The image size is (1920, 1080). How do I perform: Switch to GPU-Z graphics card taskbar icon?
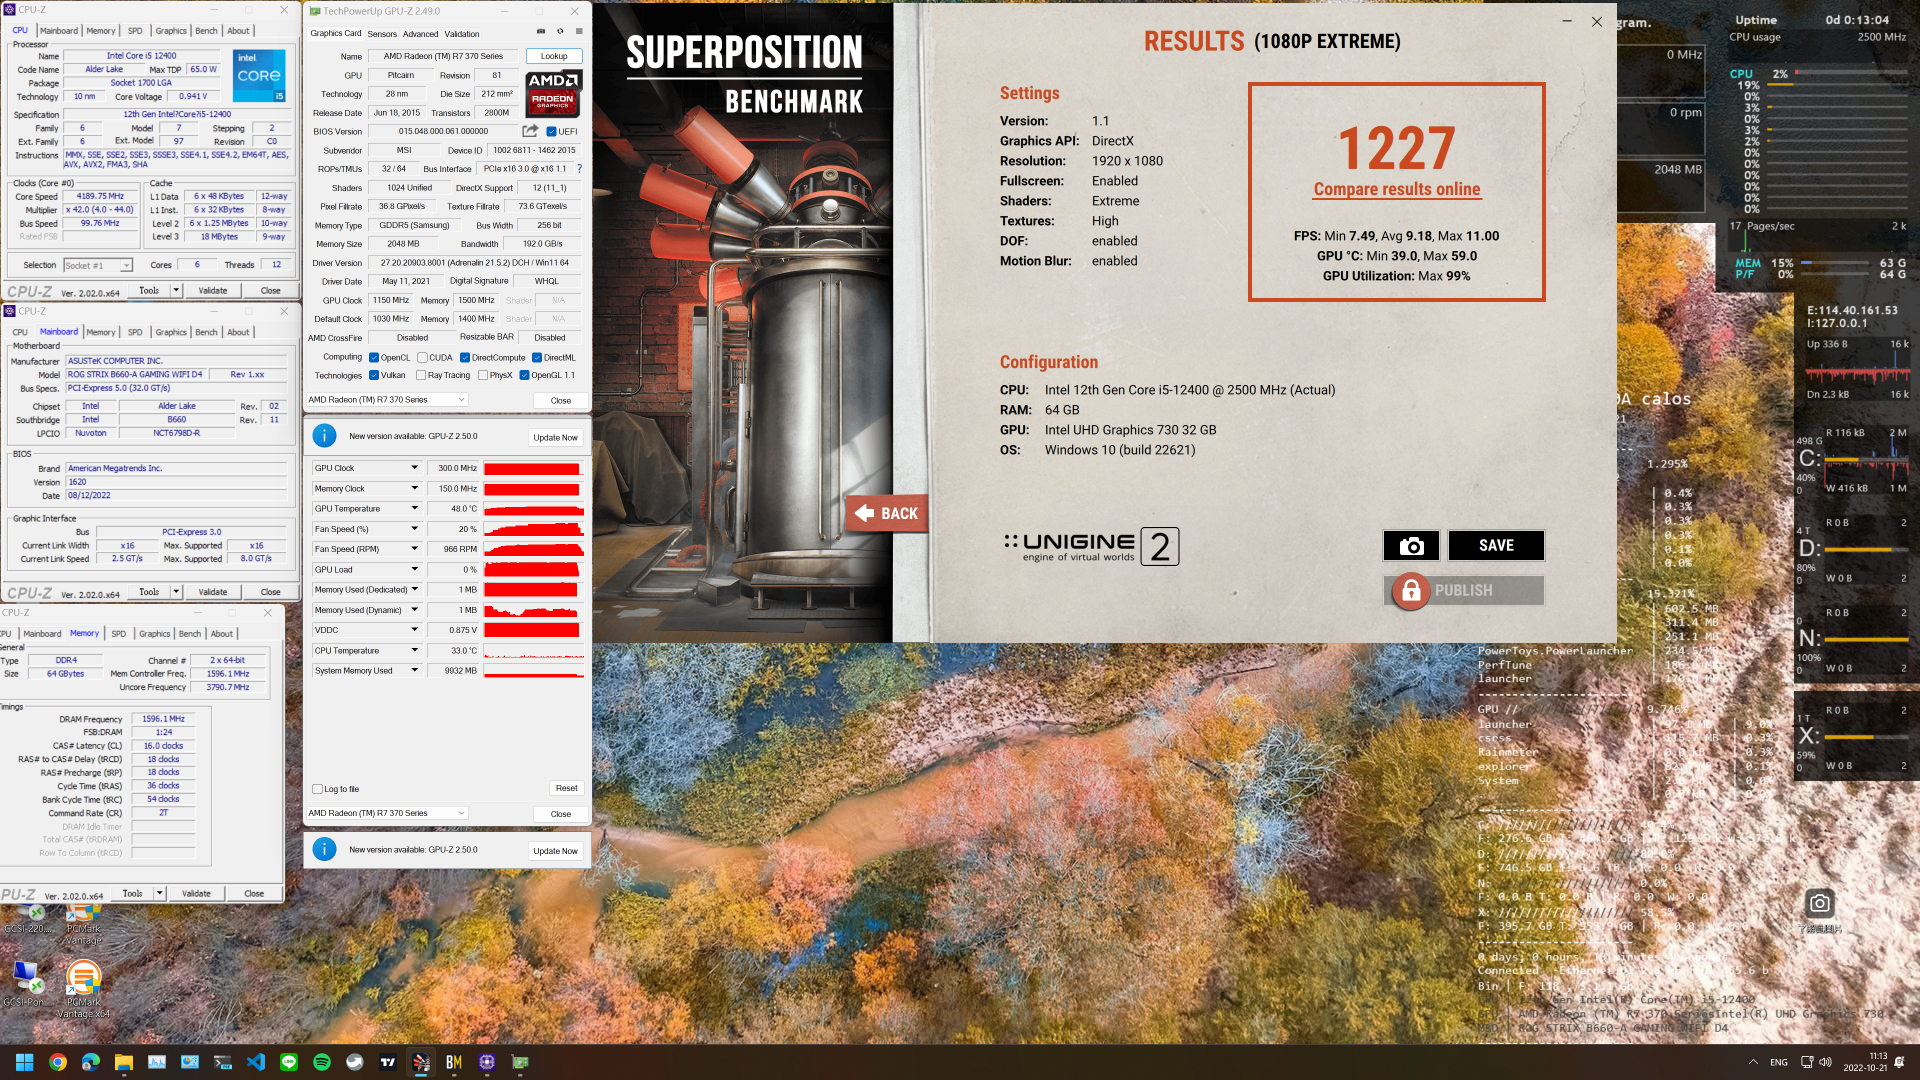[x=520, y=1062]
